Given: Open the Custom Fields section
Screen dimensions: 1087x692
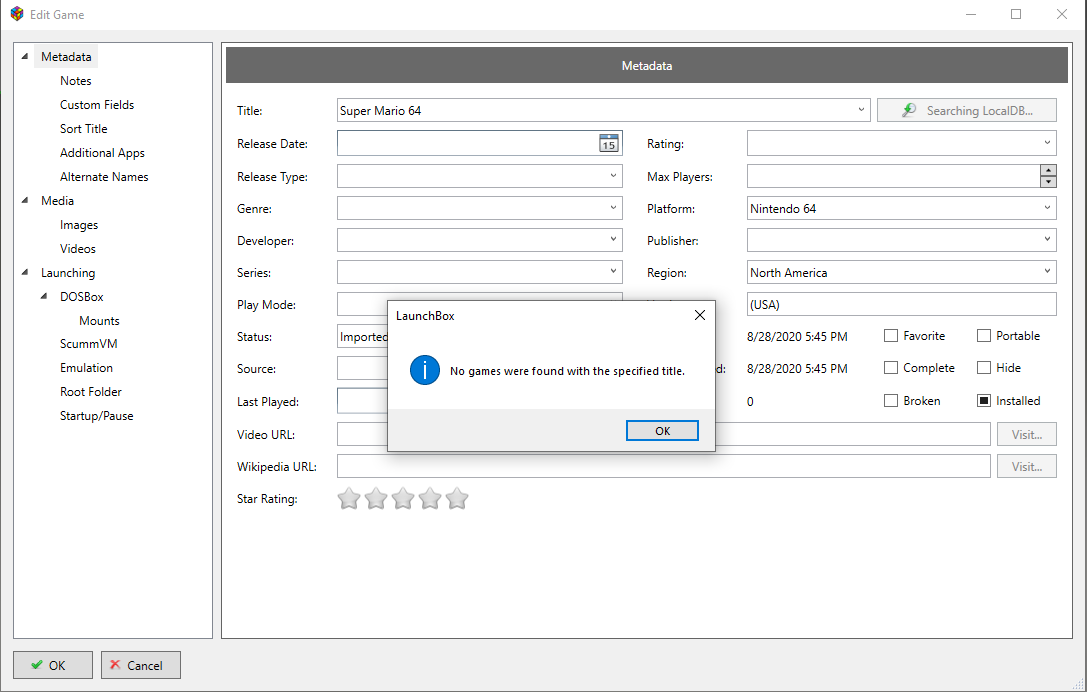Looking at the screenshot, I should click(x=97, y=105).
